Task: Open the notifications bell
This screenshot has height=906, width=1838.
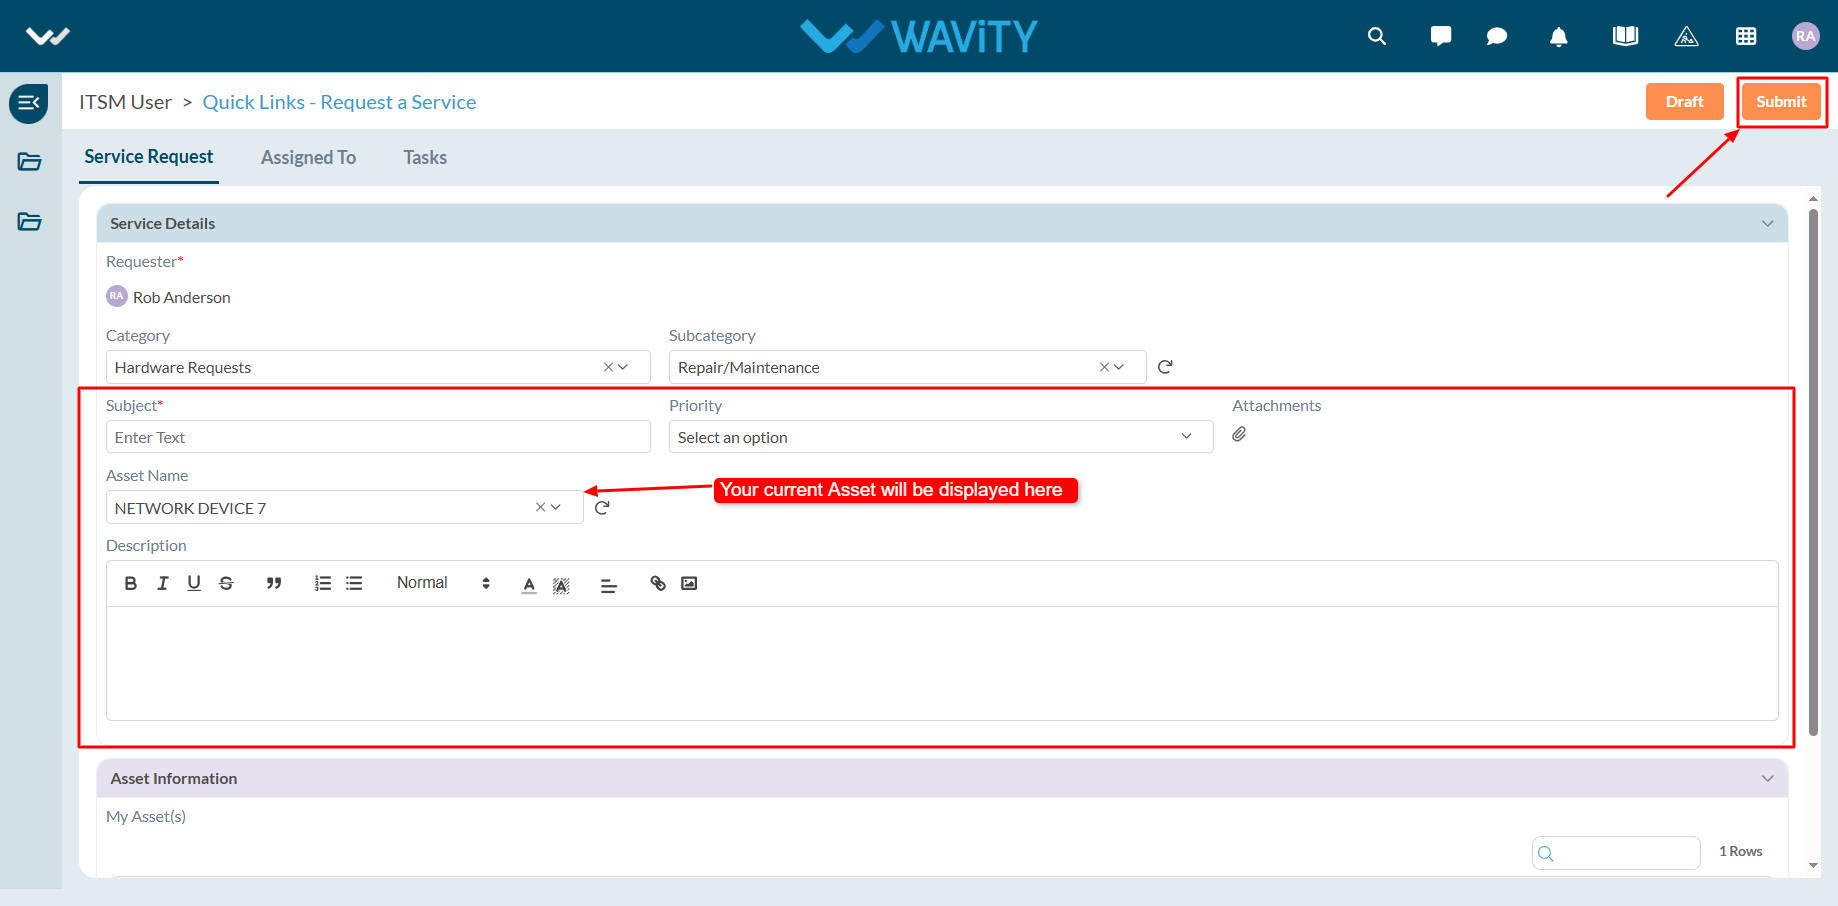Action: coord(1558,37)
